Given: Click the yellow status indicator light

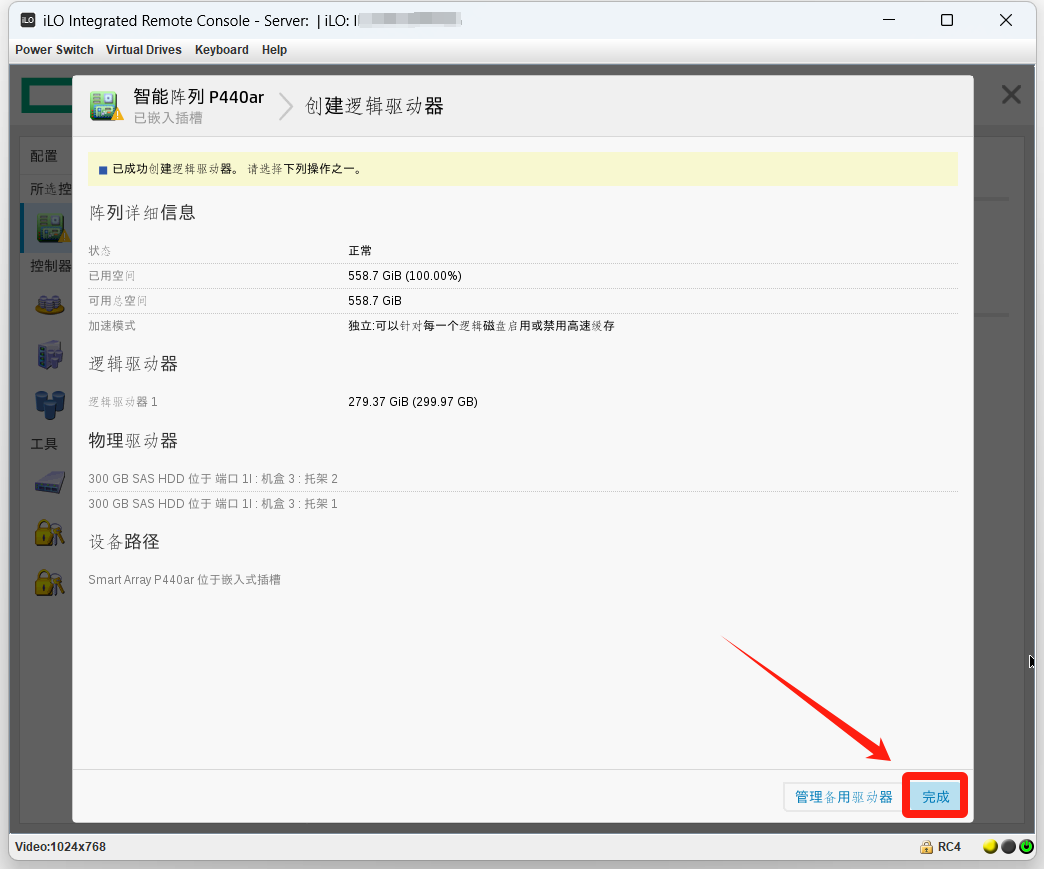Looking at the screenshot, I should click(x=990, y=847).
